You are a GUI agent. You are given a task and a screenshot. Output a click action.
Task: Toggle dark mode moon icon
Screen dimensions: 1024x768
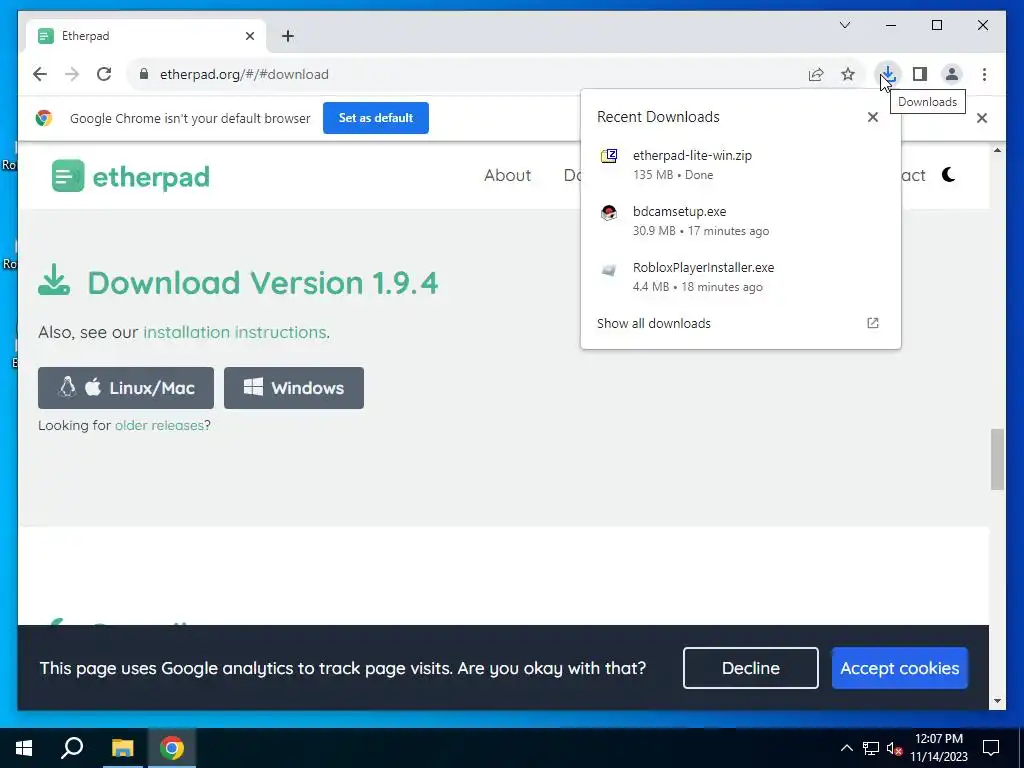(x=949, y=174)
